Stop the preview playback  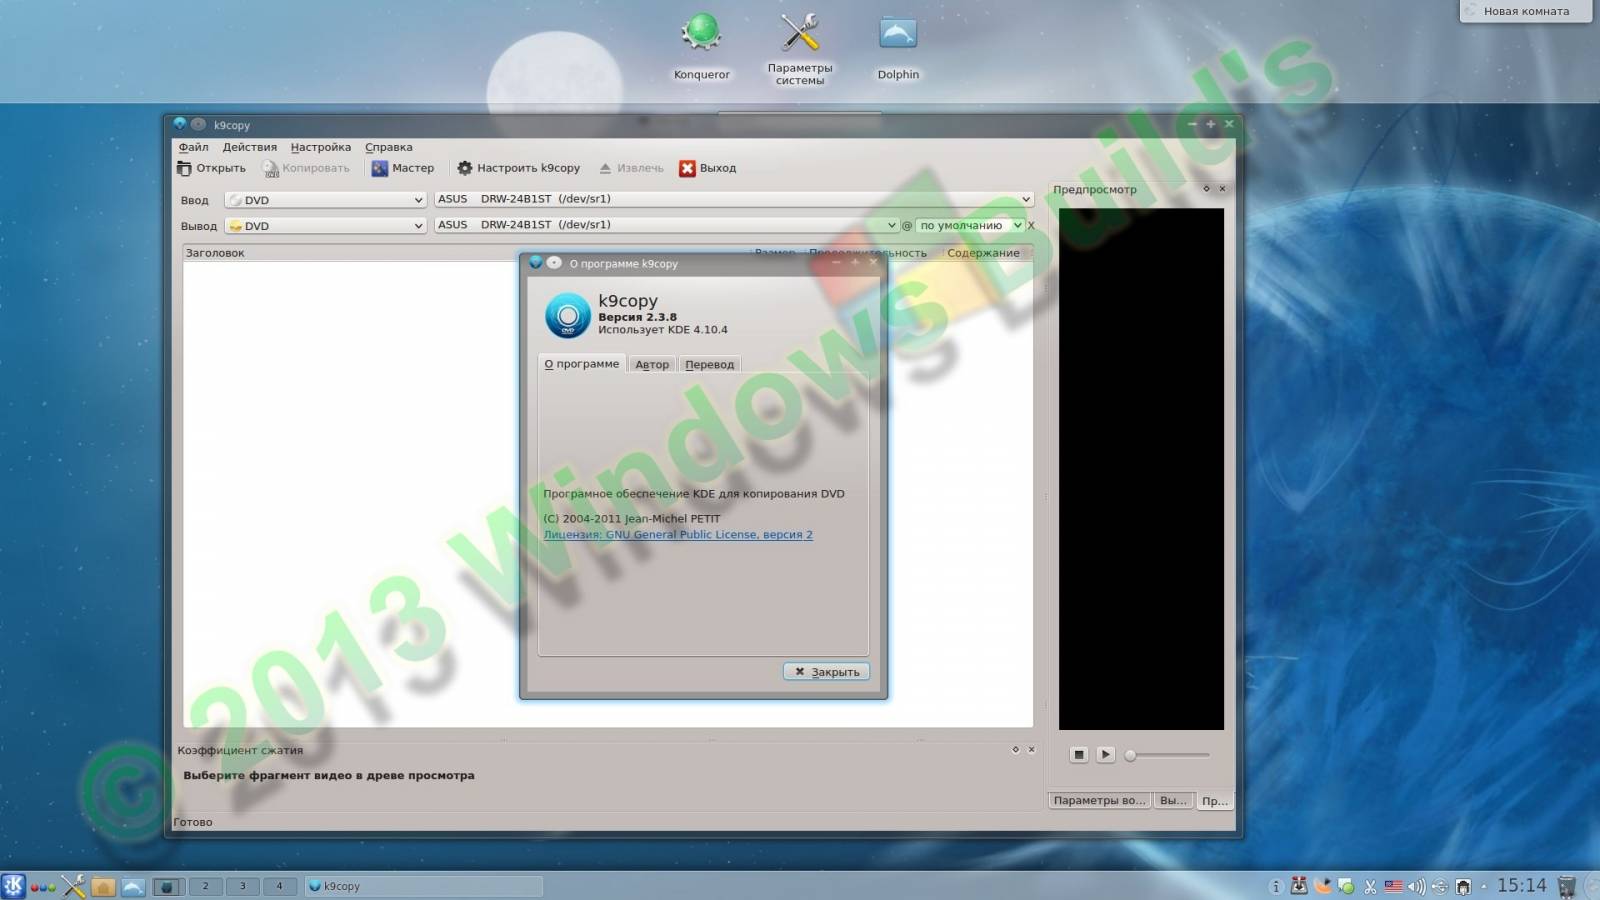tap(1078, 755)
